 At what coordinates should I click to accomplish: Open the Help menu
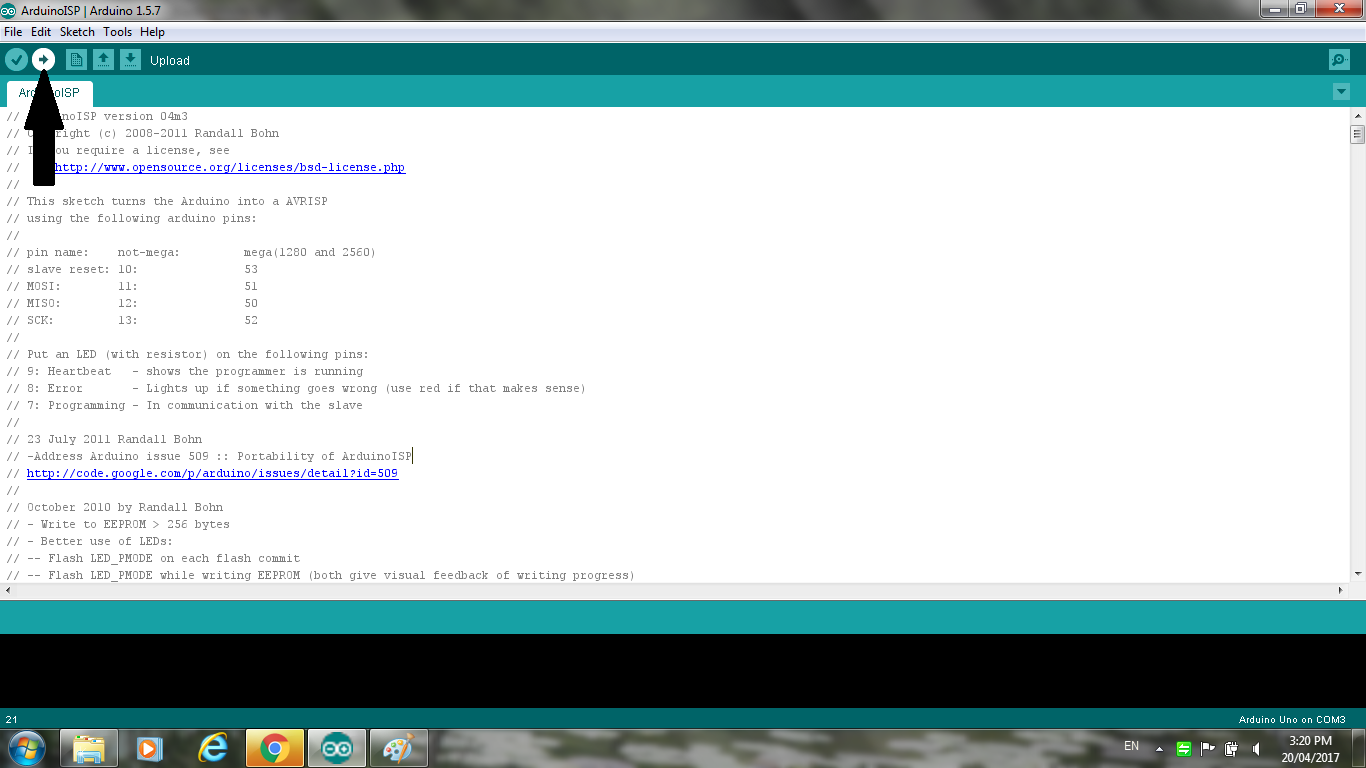[152, 32]
